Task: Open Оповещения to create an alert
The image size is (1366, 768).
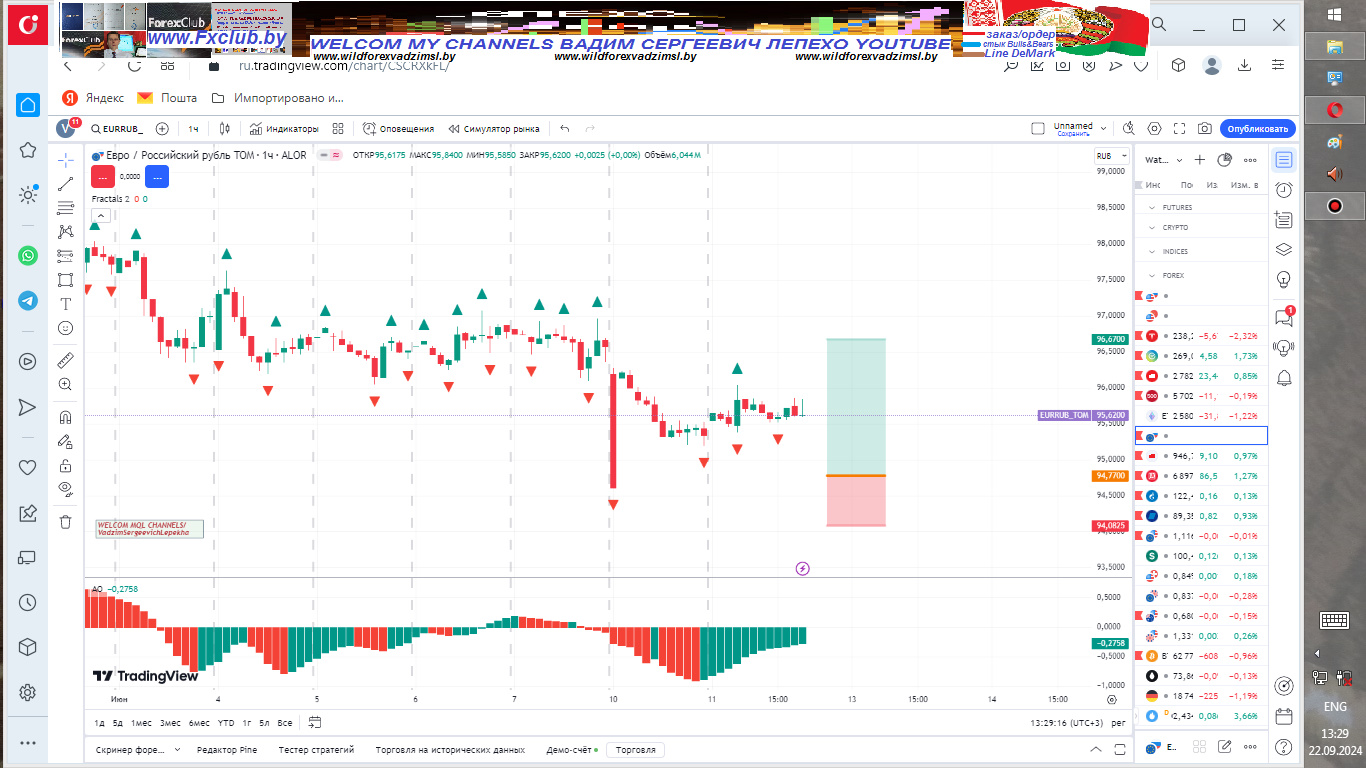Action: 398,129
